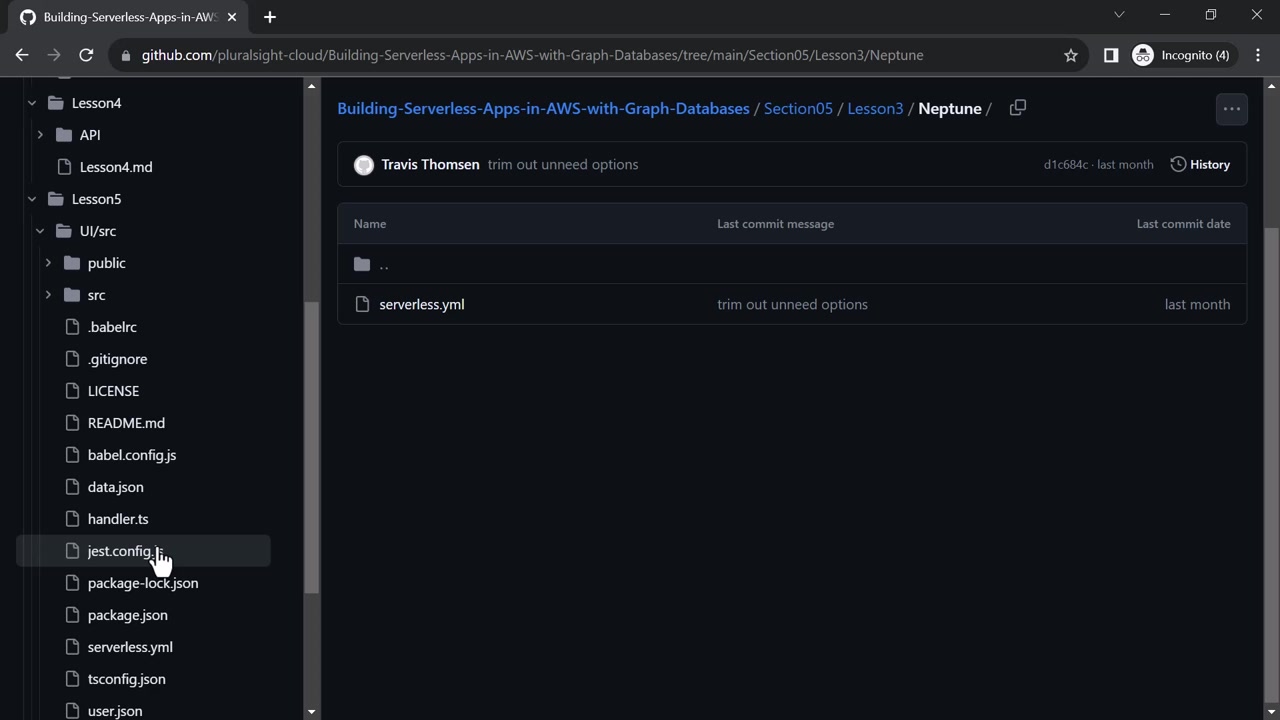Open commit hash d1c684c
This screenshot has width=1280, height=720.
pos(1066,164)
